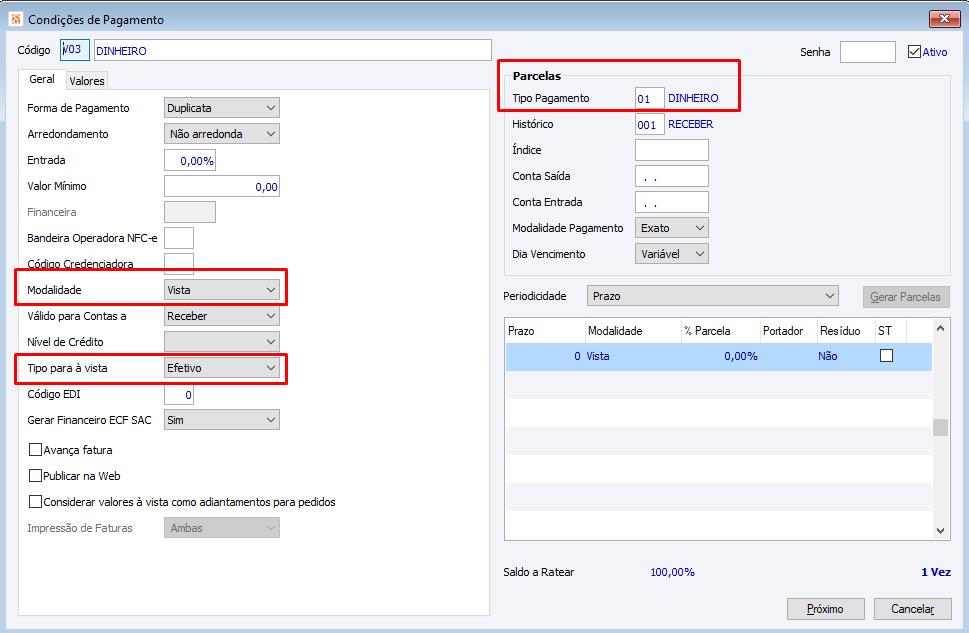Click the Condições de Pagamento window icon
This screenshot has width=969, height=633.
[x=15, y=19]
